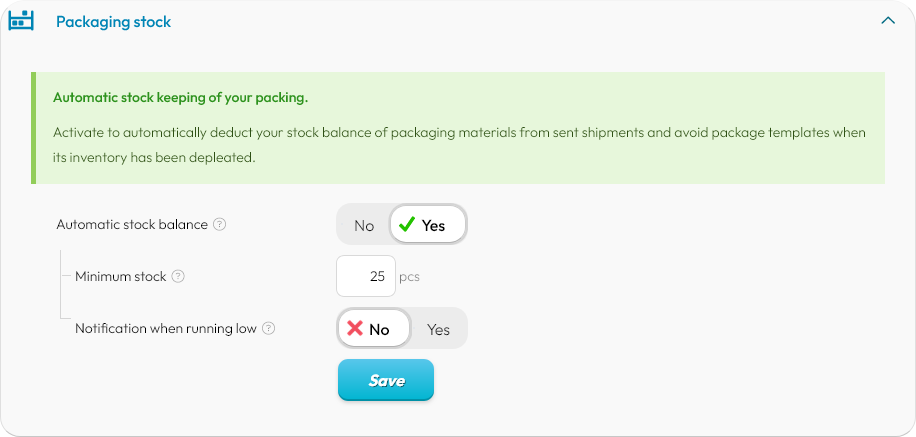Save the packaging stock settings
Screen dimensions: 916x437
point(386,380)
